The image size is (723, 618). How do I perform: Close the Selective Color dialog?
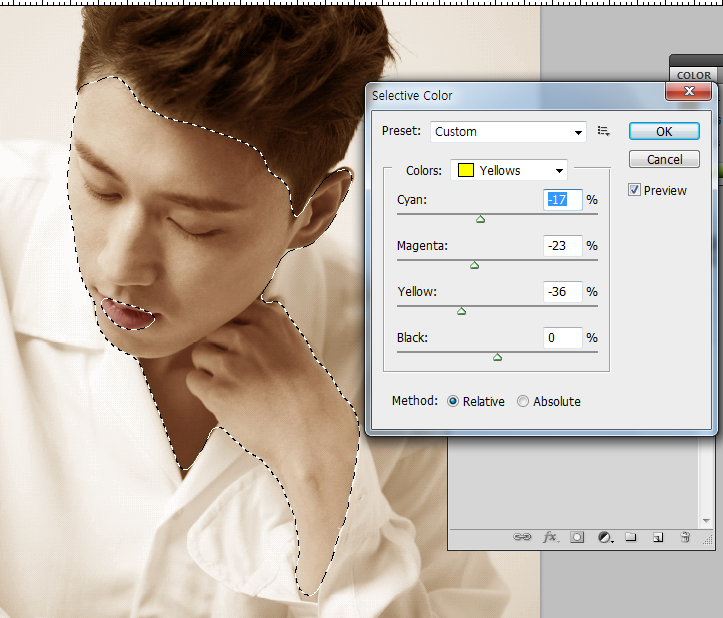[x=688, y=91]
